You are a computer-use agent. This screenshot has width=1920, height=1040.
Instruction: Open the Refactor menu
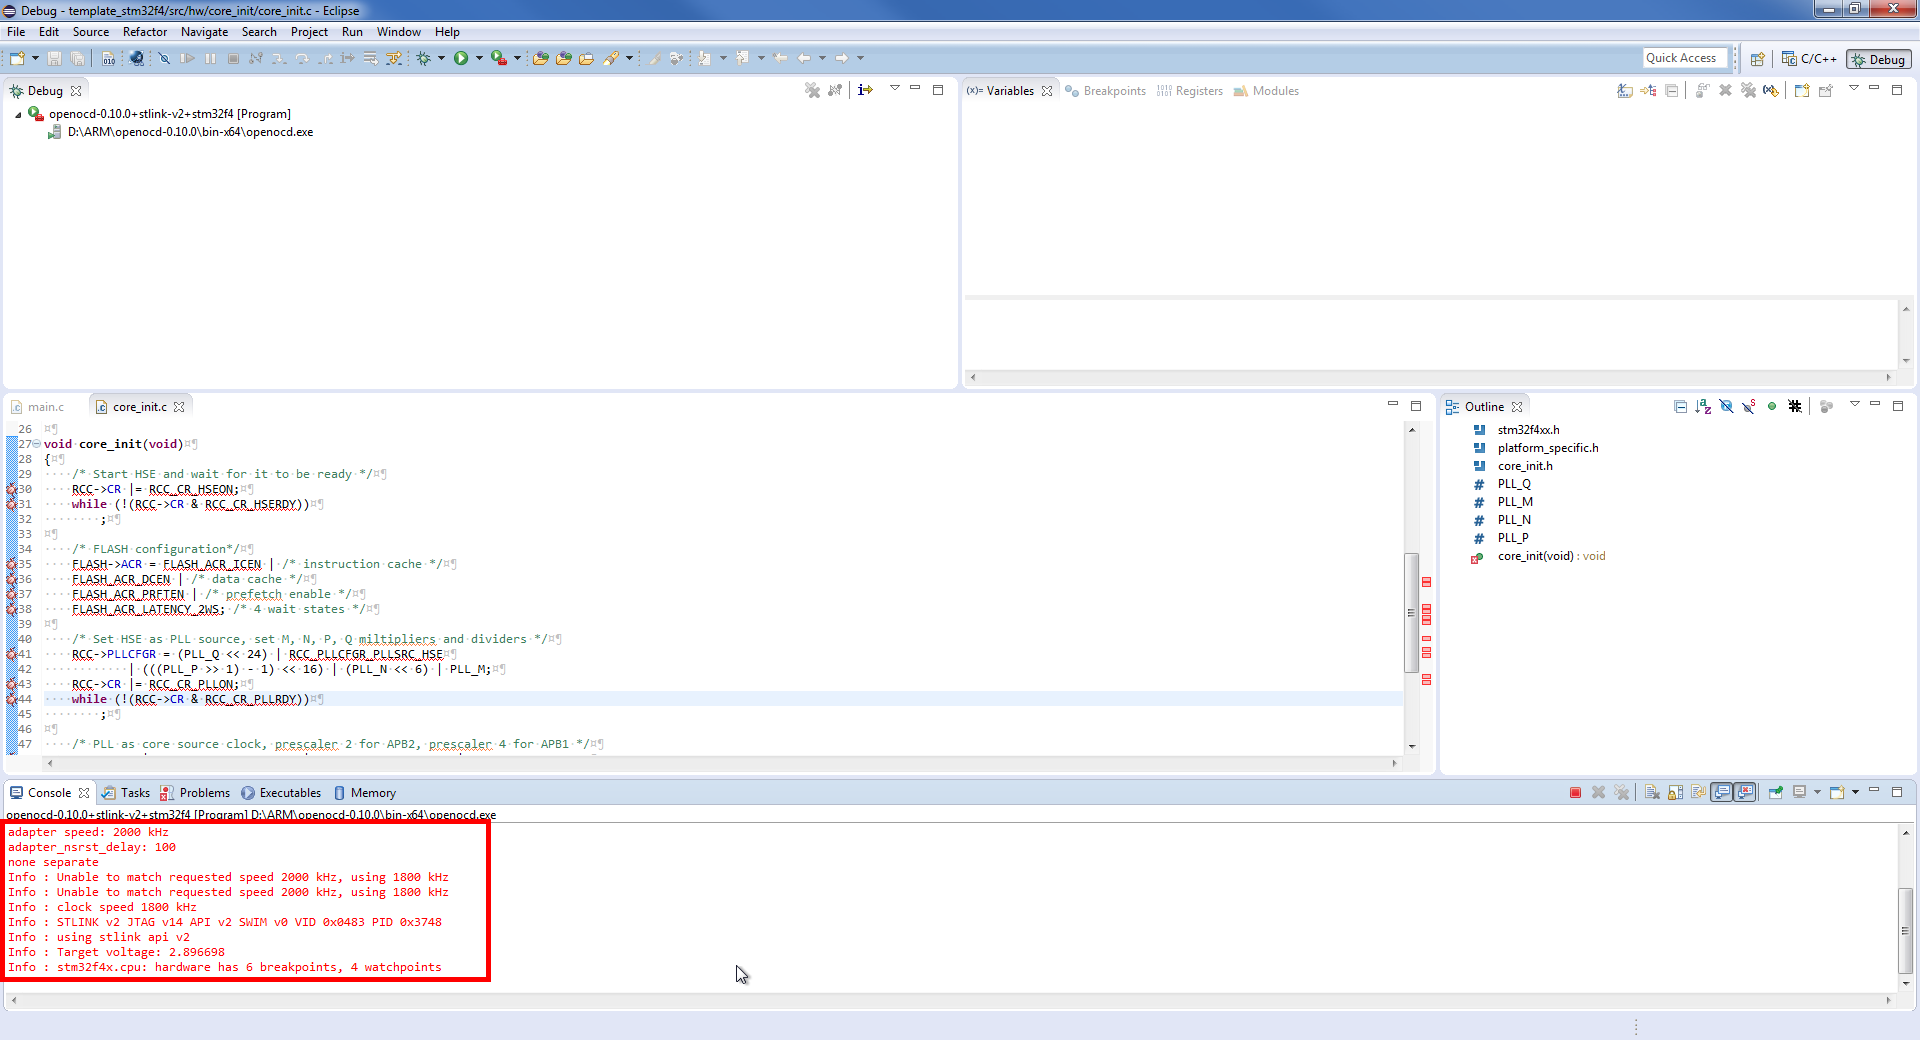pos(145,32)
